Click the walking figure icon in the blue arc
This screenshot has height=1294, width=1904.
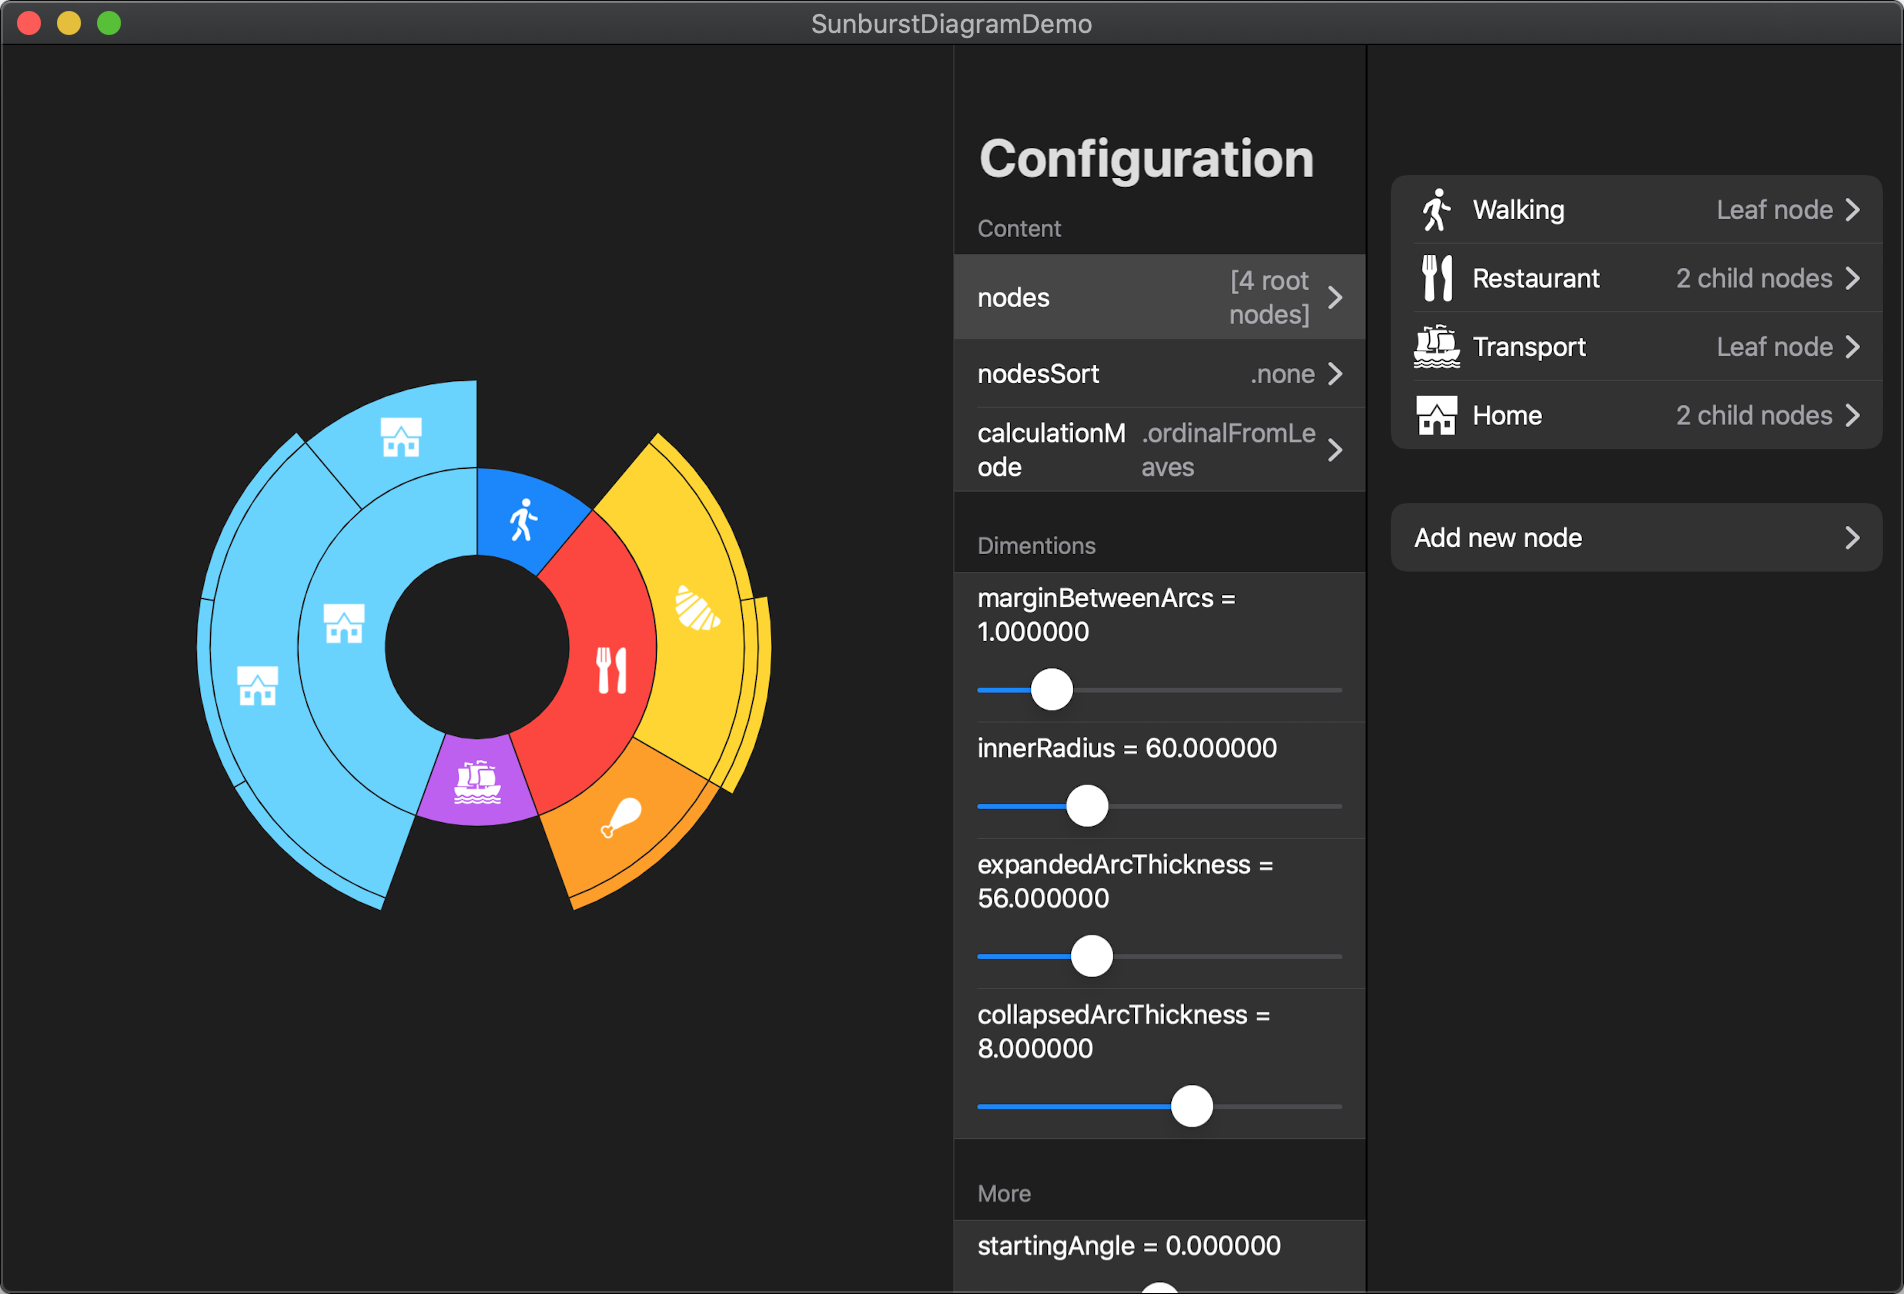click(523, 520)
